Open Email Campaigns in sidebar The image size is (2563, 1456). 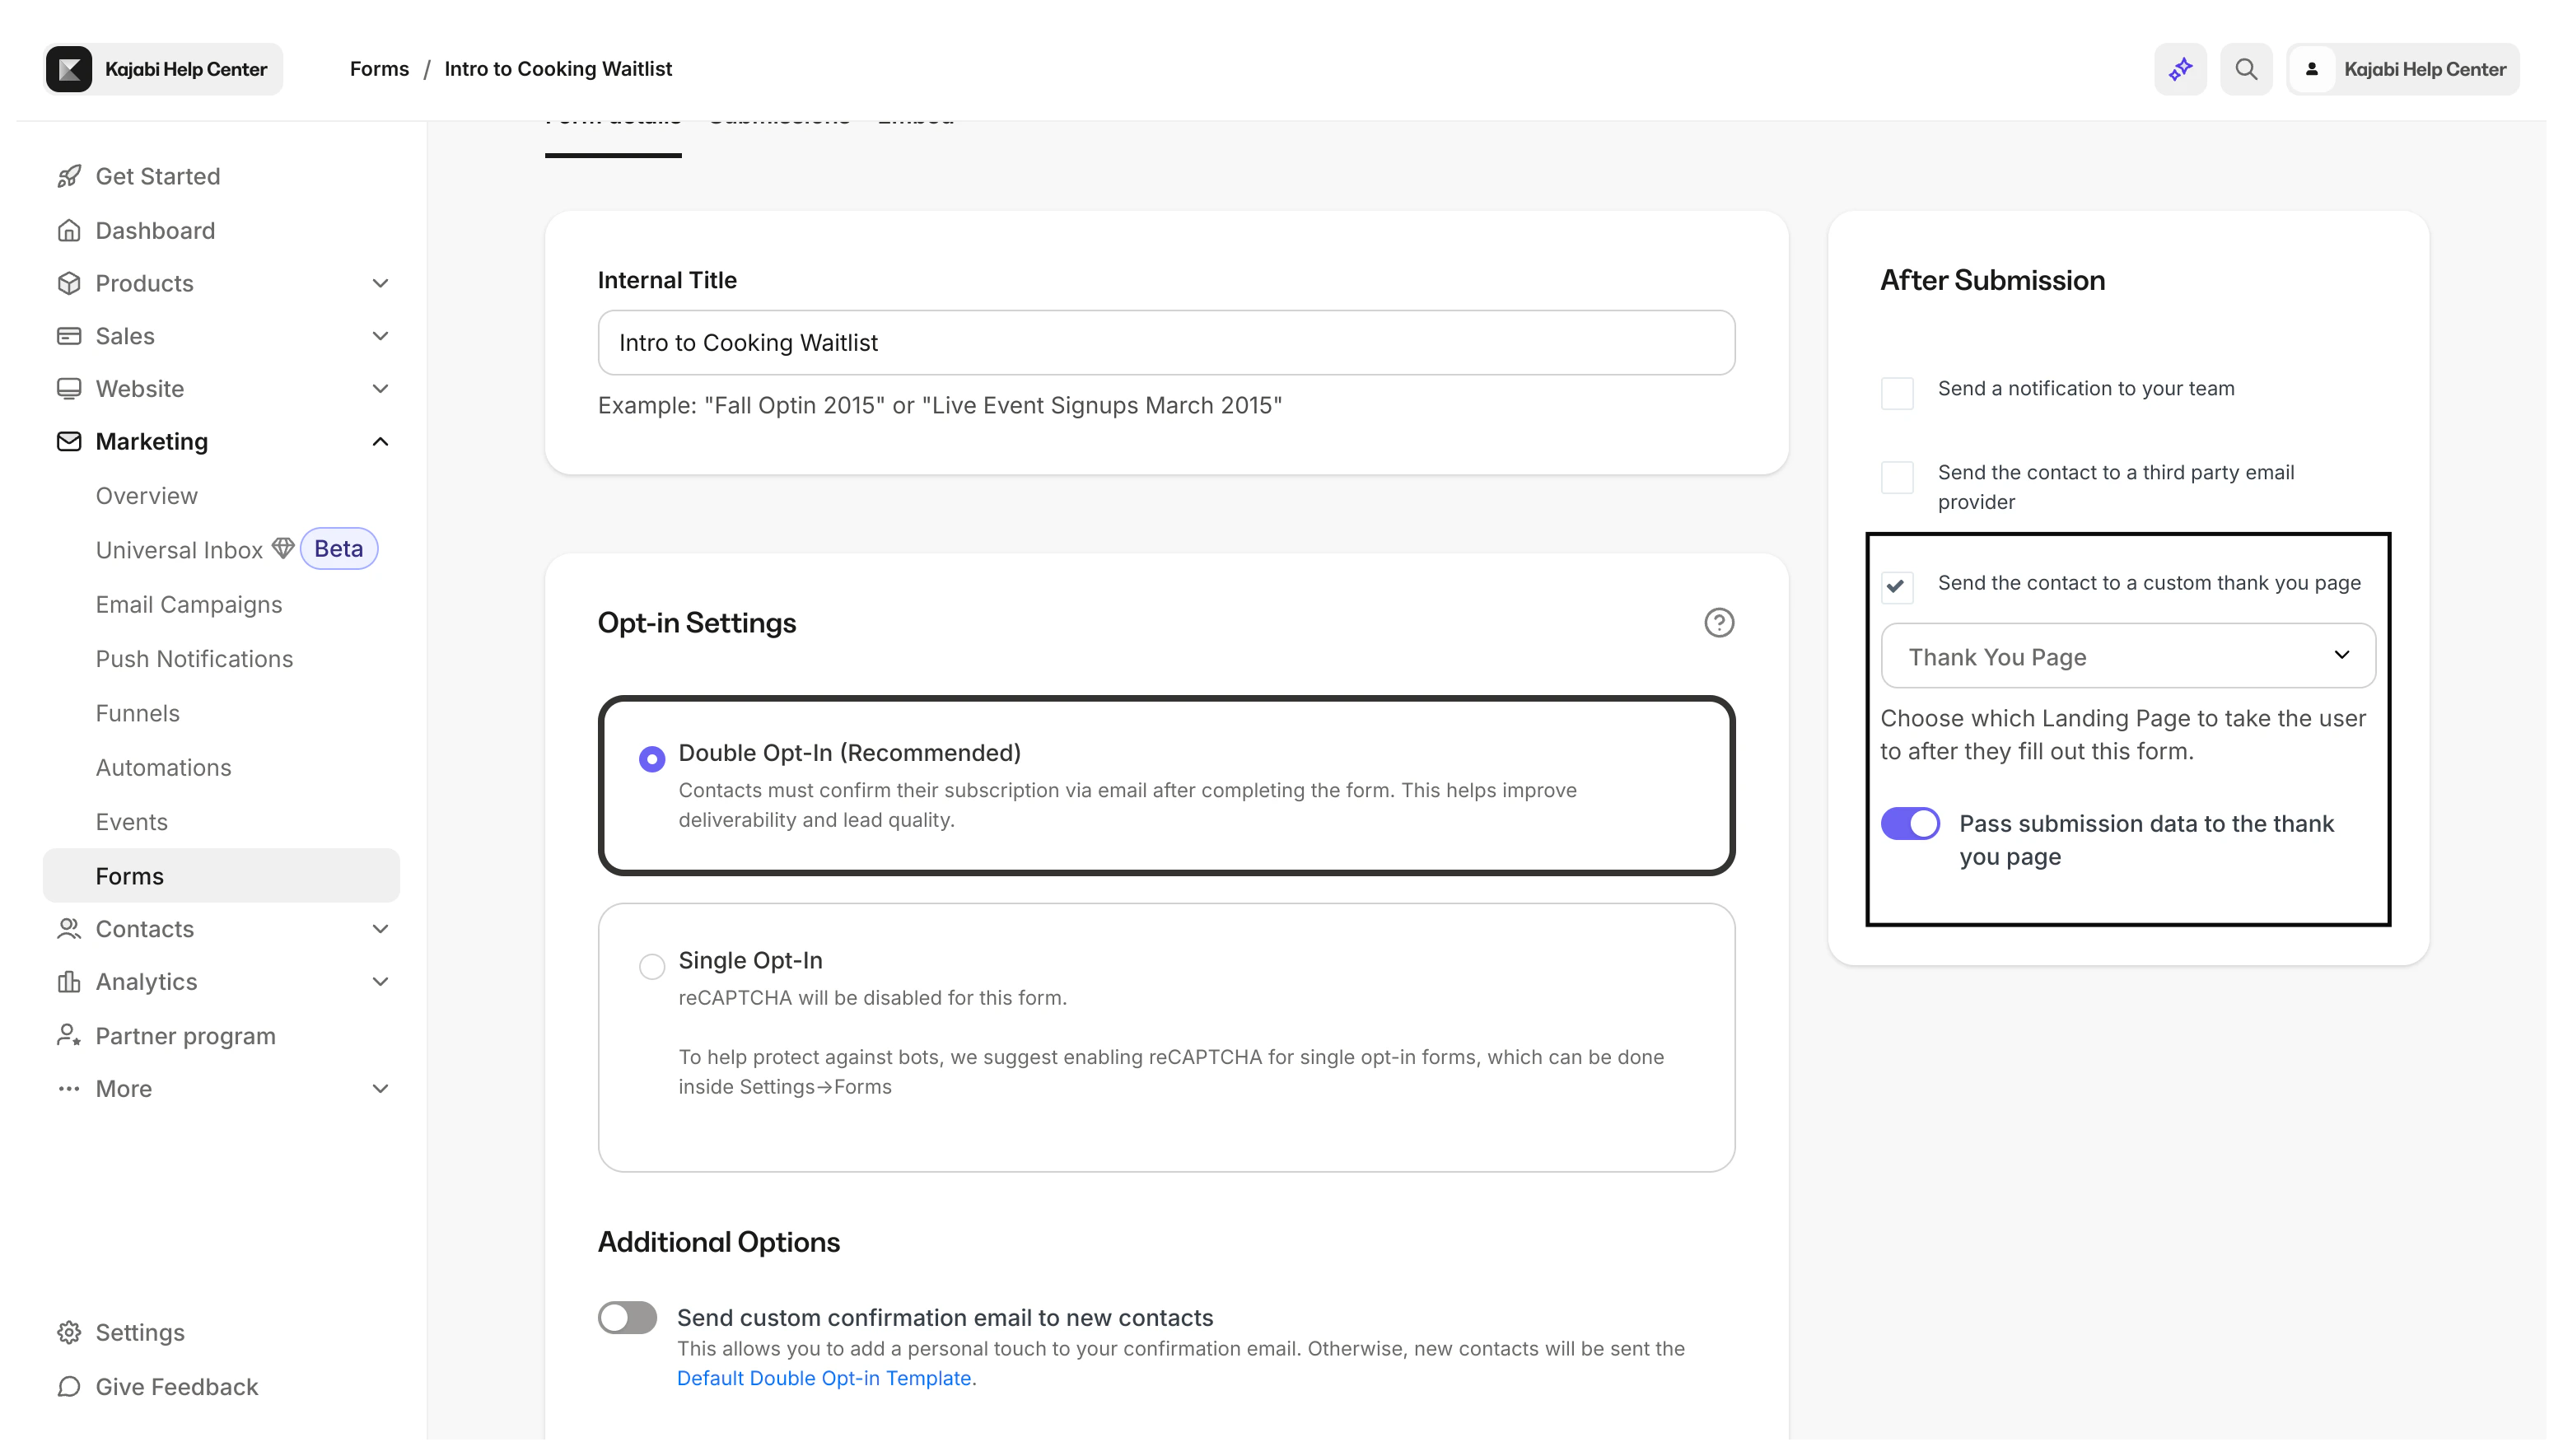(189, 605)
